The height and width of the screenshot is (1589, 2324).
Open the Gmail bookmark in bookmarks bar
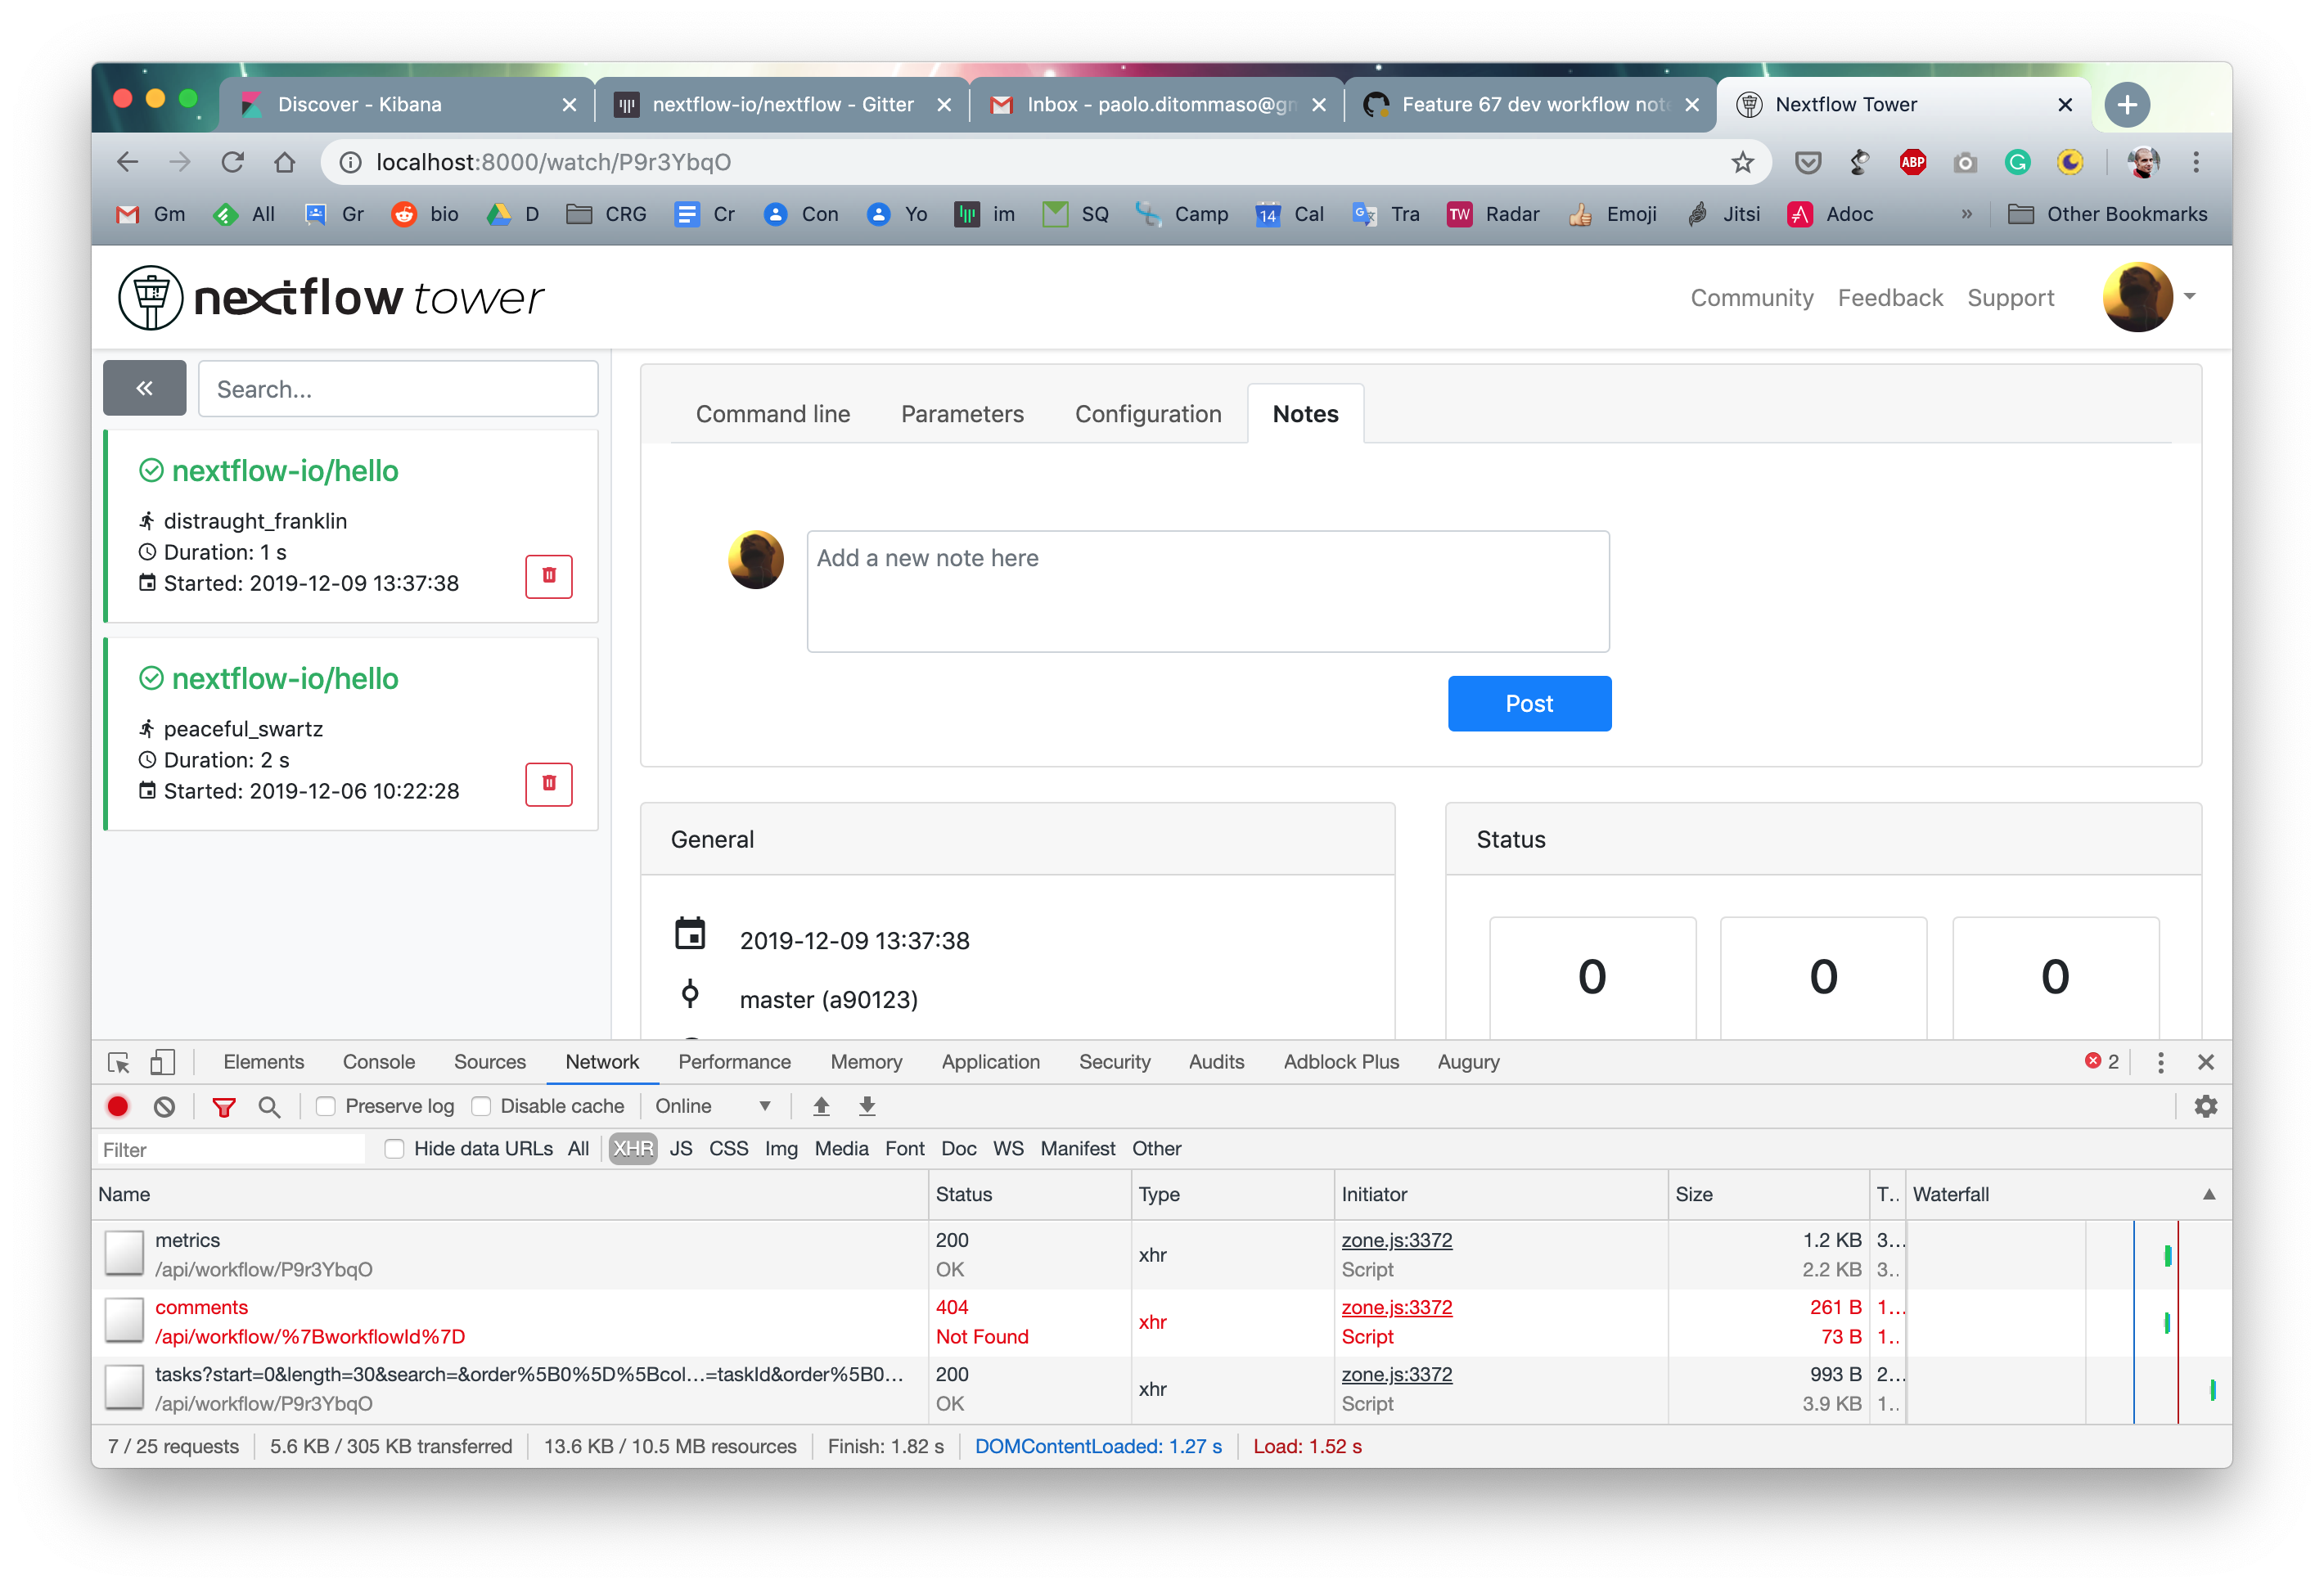point(151,214)
